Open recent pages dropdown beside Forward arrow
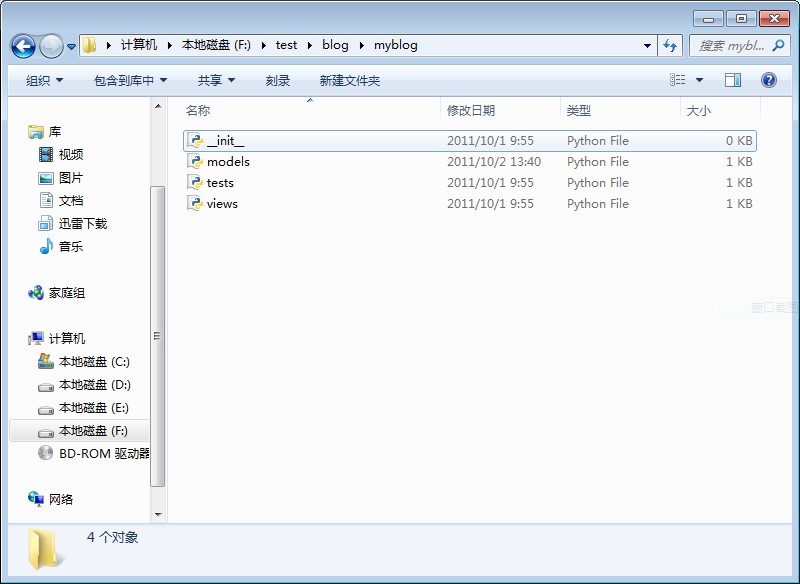 tap(71, 46)
